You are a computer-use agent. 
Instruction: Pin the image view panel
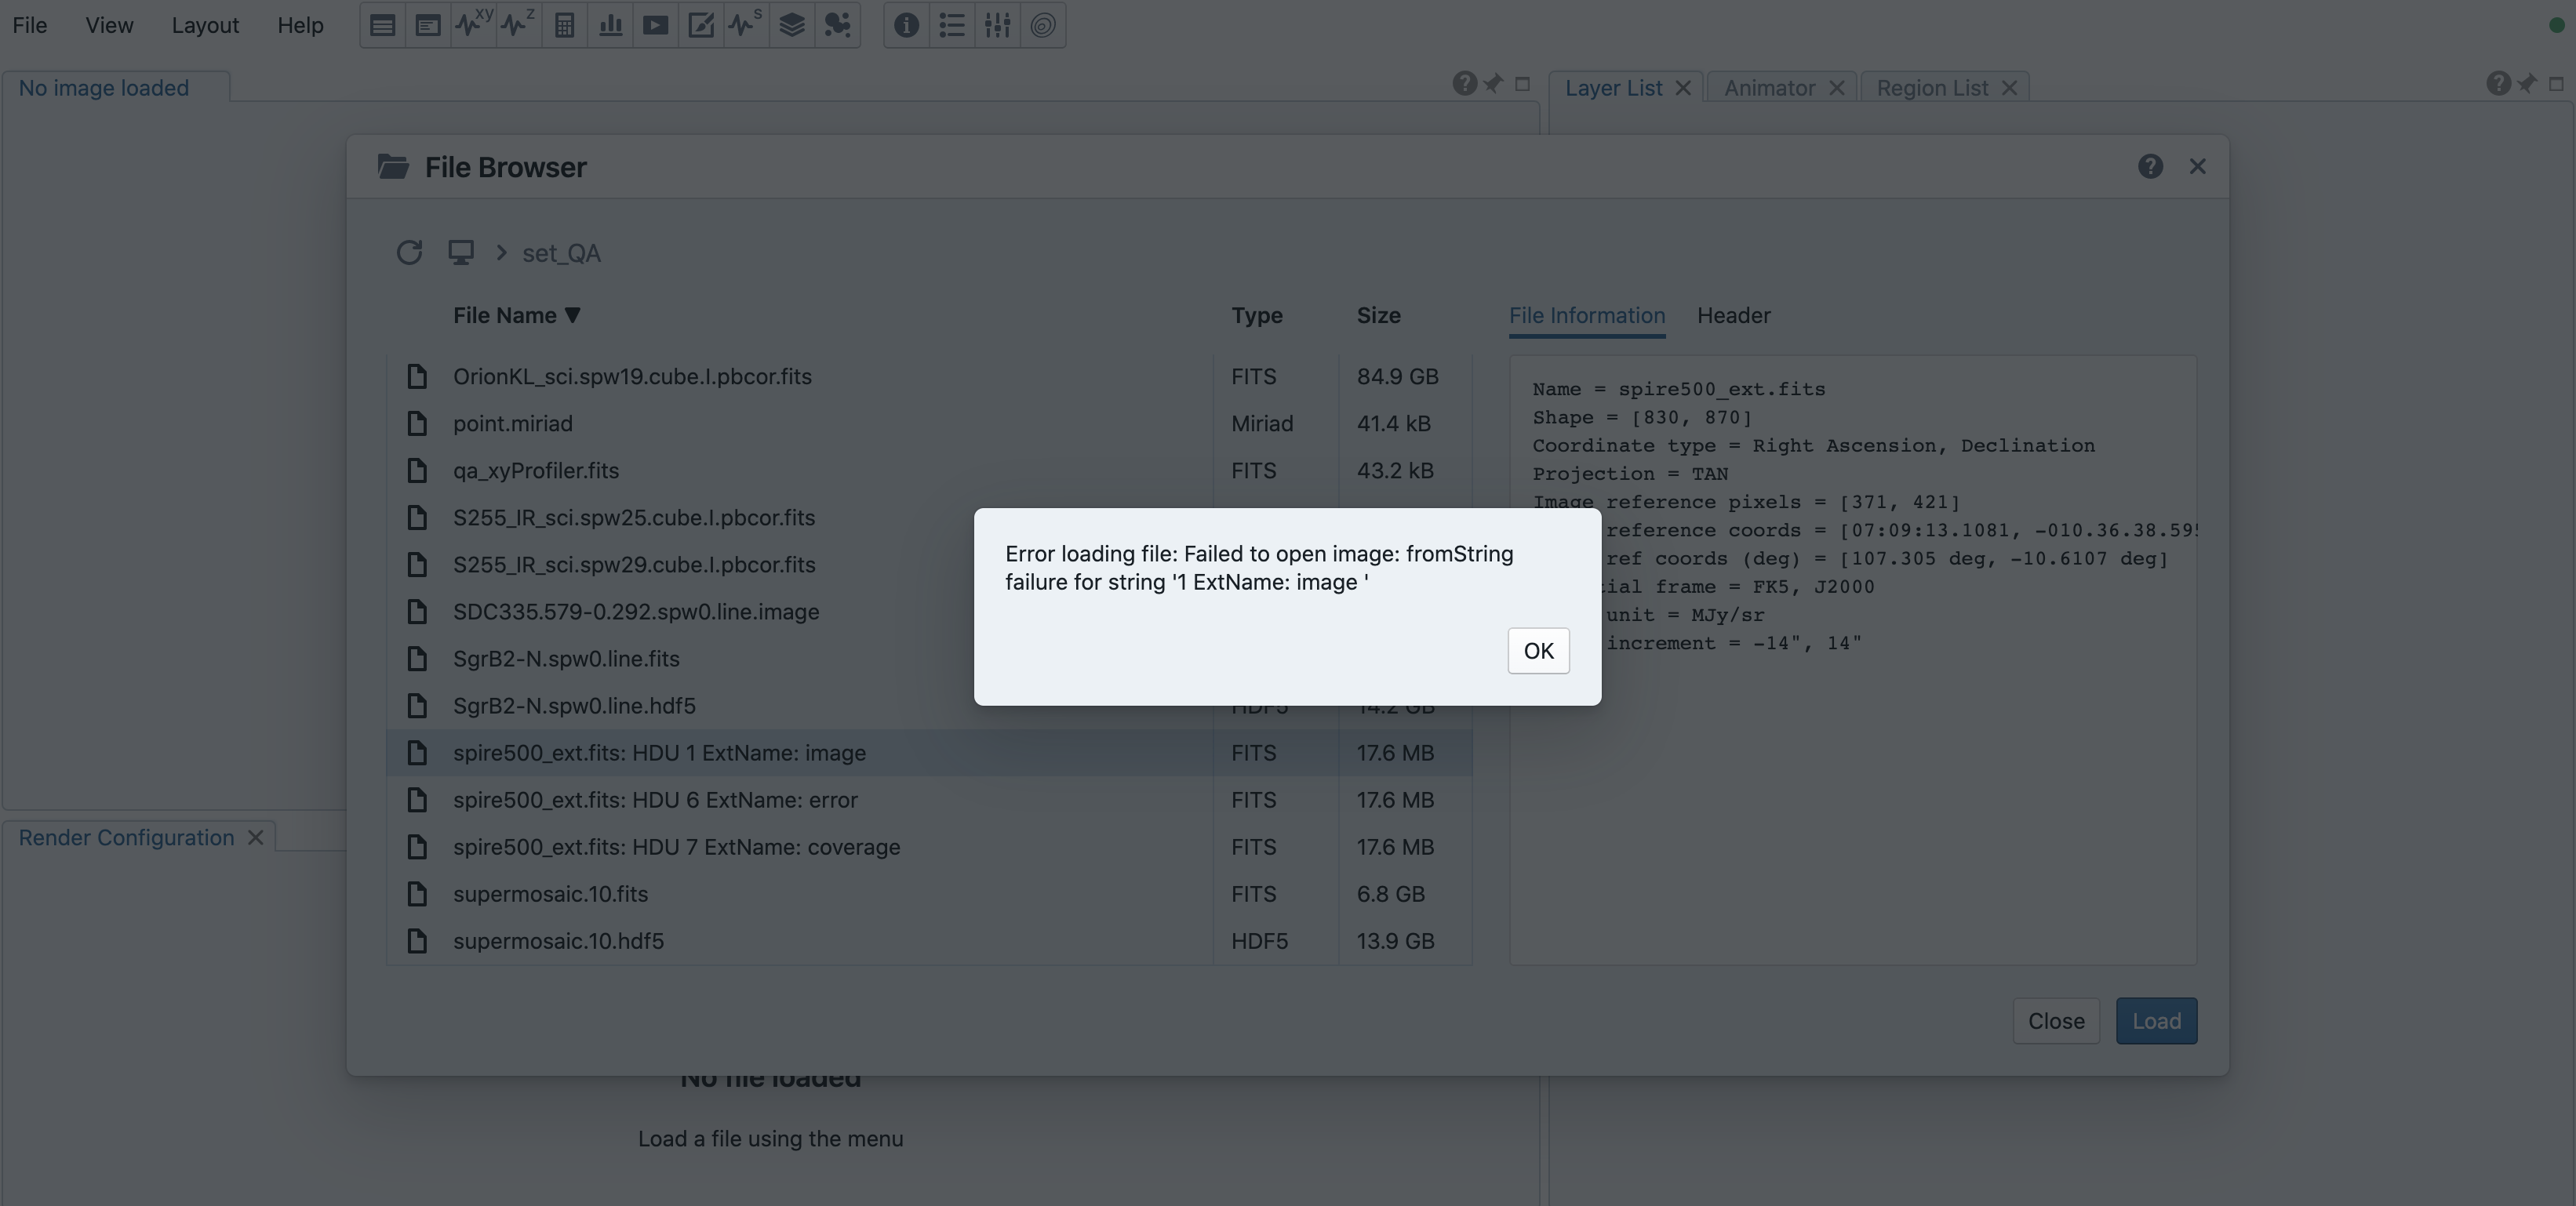pos(1494,84)
